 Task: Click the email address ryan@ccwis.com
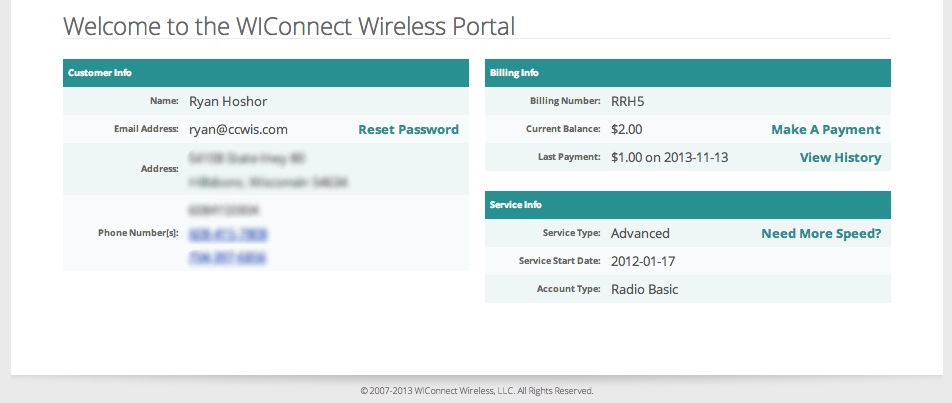pyautogui.click(x=238, y=130)
